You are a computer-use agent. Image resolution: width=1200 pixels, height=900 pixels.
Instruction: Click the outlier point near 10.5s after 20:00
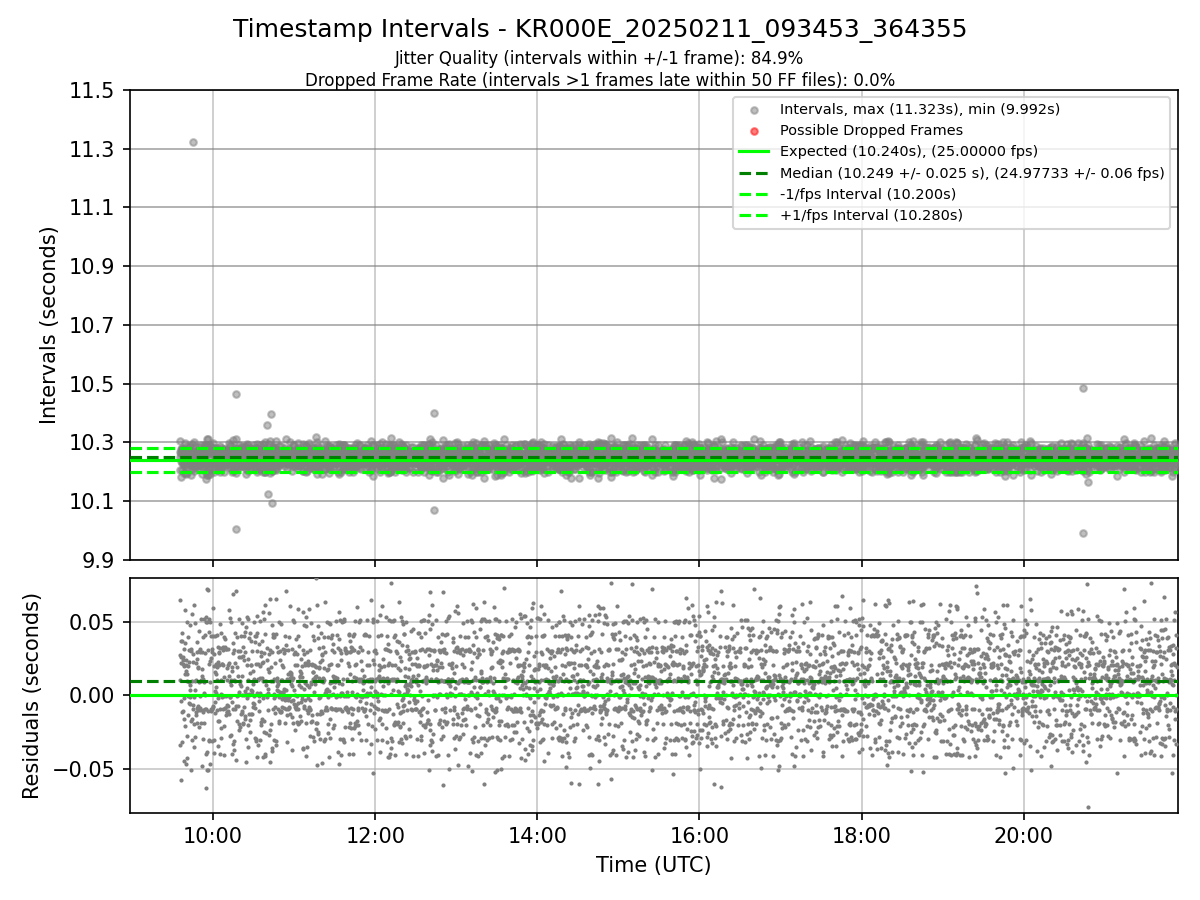[x=1083, y=388]
